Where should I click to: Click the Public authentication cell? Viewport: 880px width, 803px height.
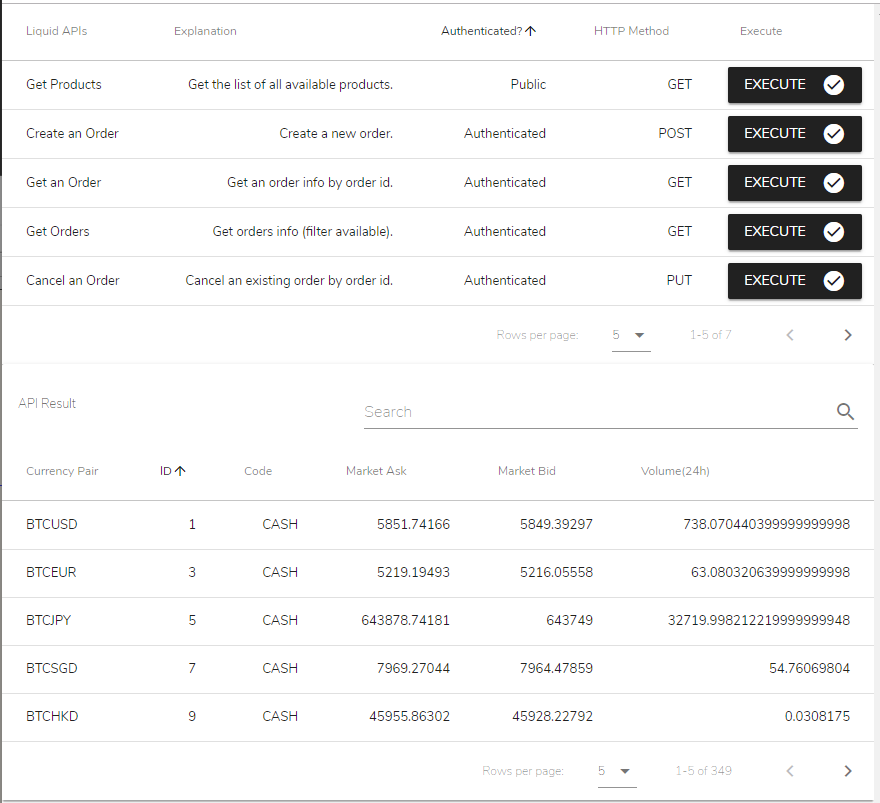click(x=528, y=85)
